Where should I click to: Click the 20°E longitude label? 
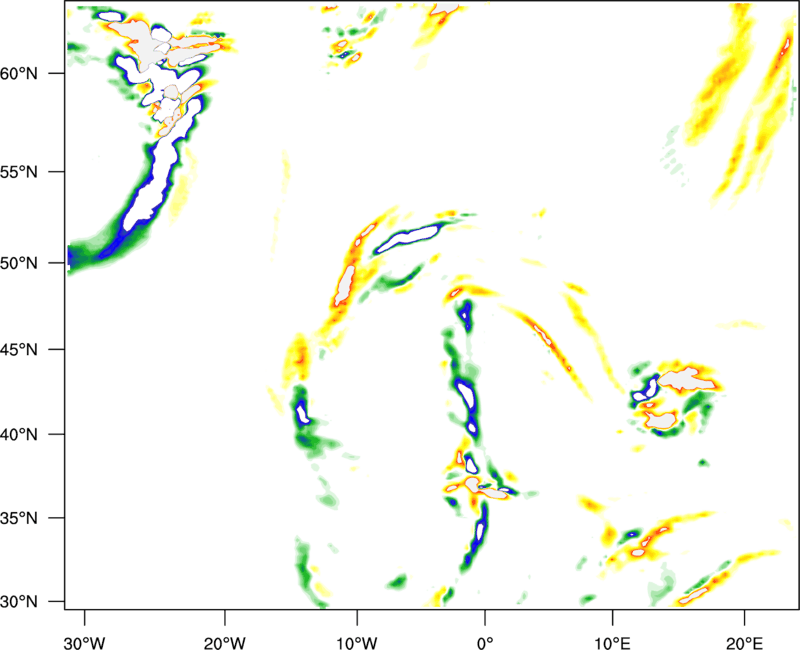click(744, 643)
